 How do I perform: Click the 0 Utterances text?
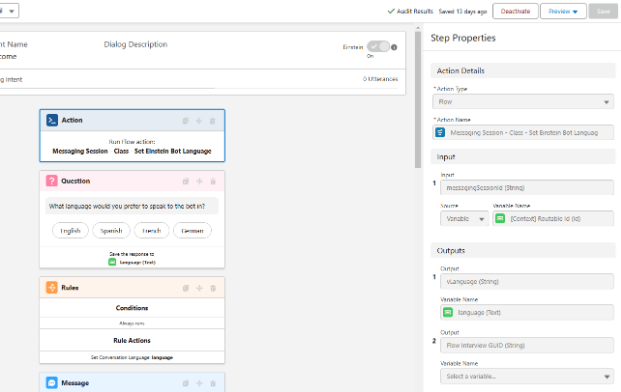(380, 79)
